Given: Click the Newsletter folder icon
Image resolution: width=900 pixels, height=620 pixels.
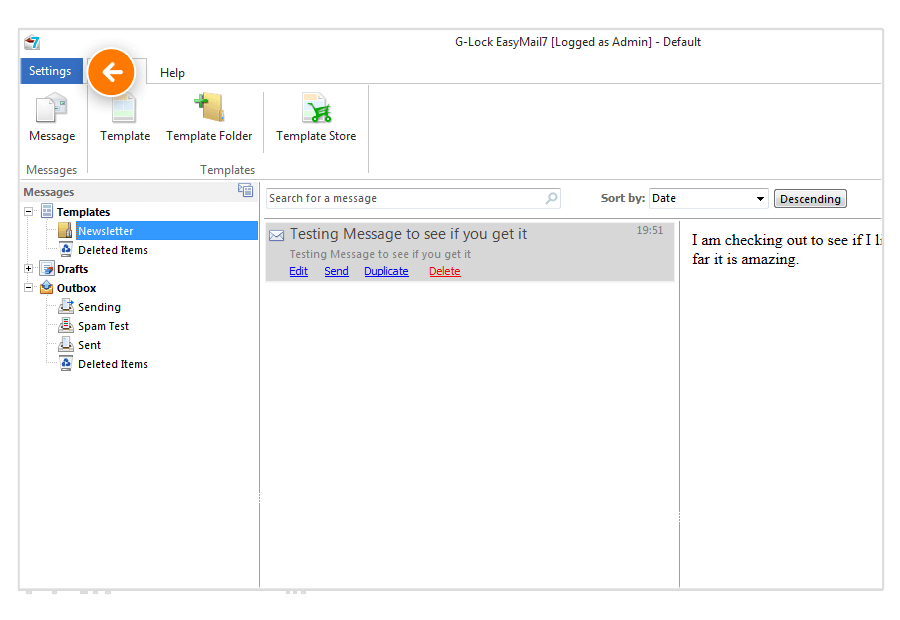Looking at the screenshot, I should pyautogui.click(x=65, y=231).
